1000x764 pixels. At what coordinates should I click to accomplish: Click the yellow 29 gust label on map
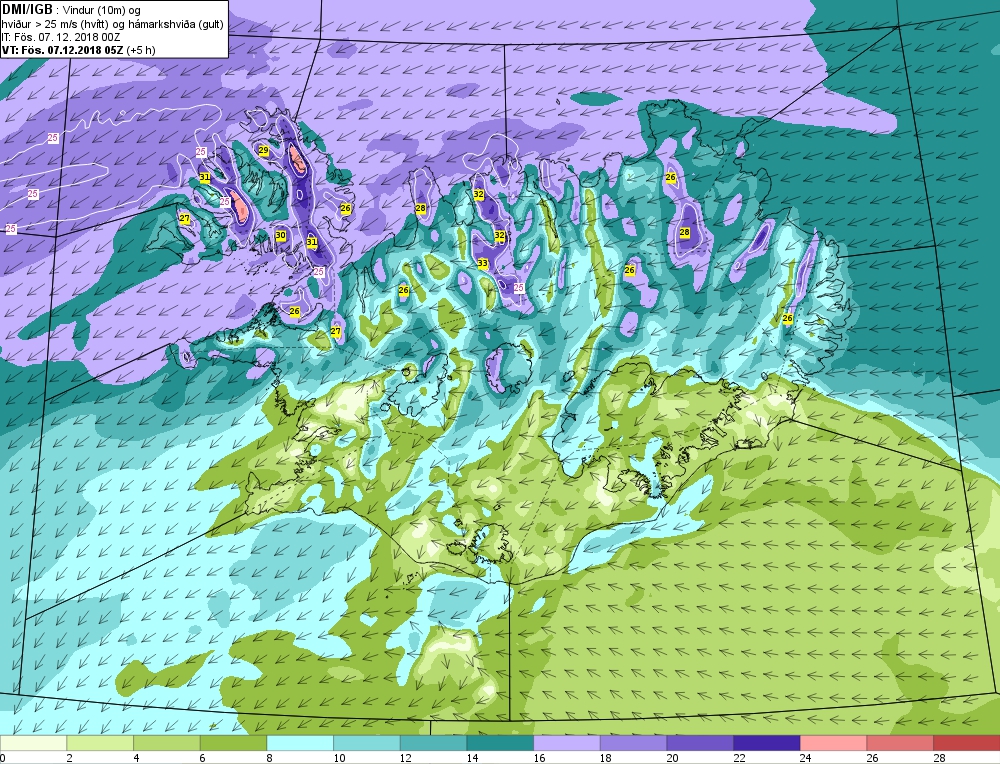(263, 151)
